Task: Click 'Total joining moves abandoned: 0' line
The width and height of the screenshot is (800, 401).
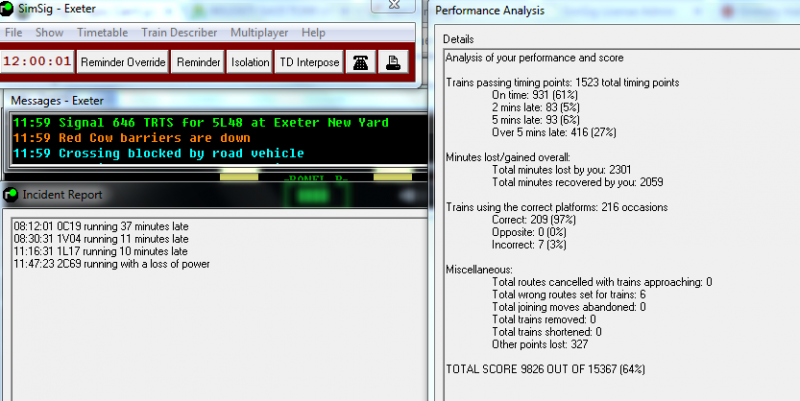Action: pyautogui.click(x=569, y=307)
